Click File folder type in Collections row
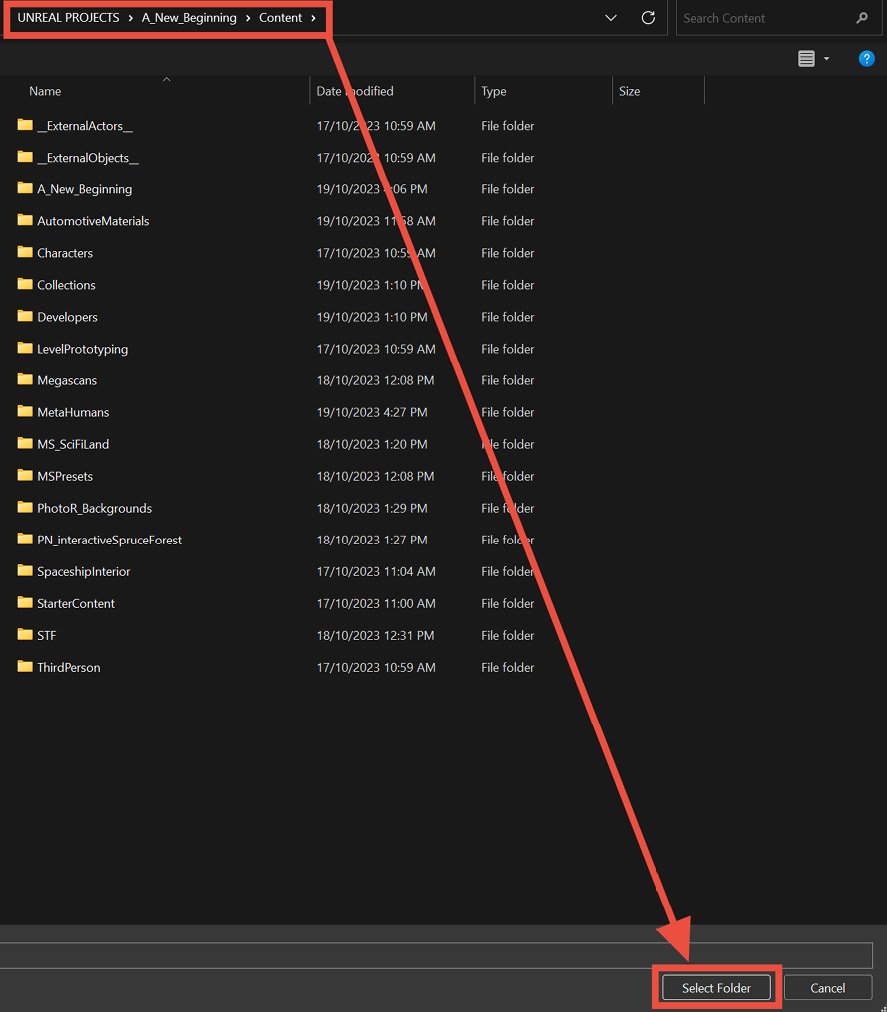The image size is (887, 1012). [x=507, y=285]
